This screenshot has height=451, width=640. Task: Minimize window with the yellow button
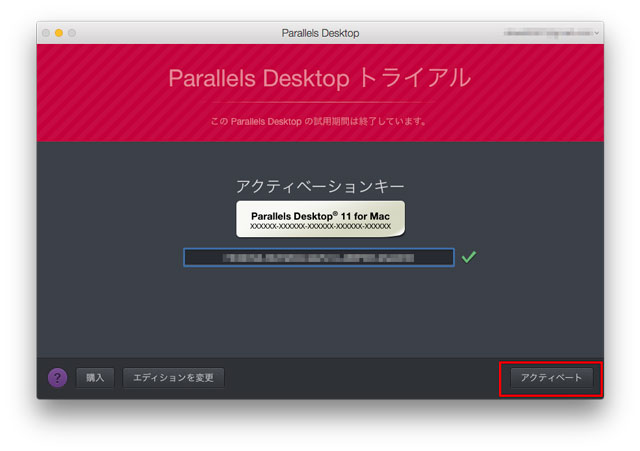coord(59,33)
